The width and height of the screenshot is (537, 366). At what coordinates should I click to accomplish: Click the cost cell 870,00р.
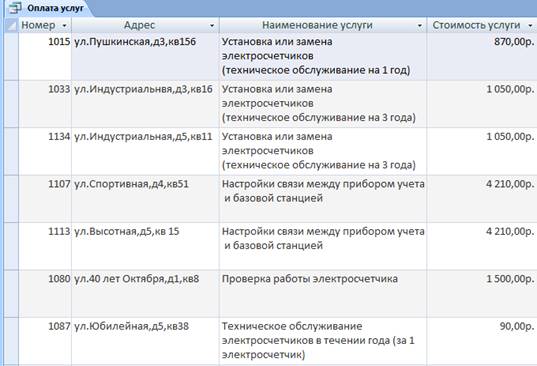point(482,56)
